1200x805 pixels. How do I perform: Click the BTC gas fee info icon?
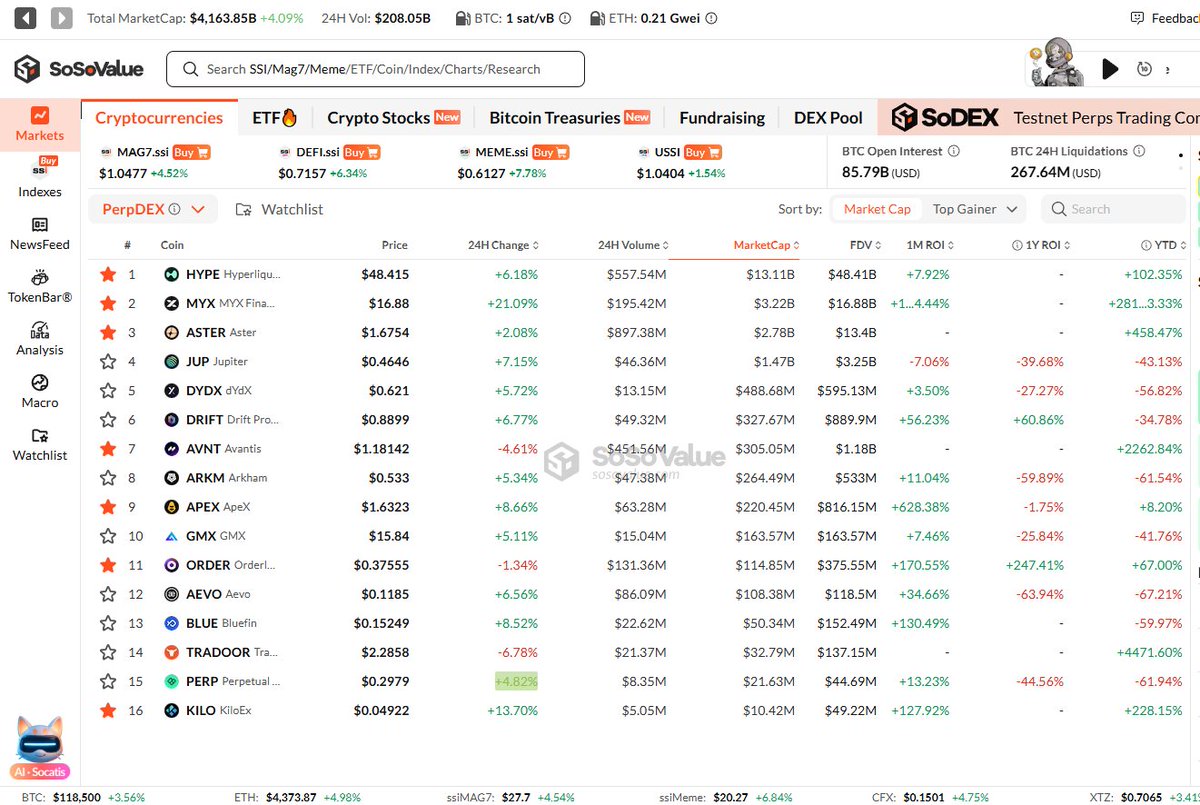(x=566, y=18)
